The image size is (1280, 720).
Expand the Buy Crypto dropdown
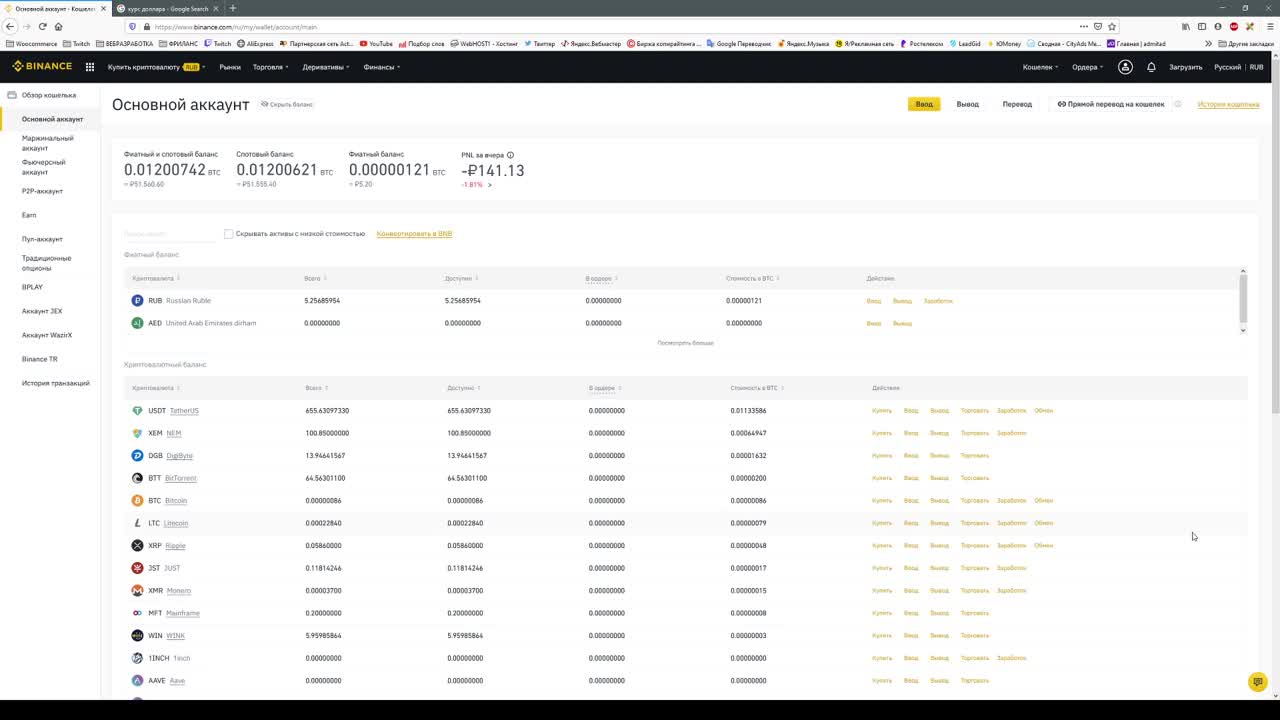point(156,67)
